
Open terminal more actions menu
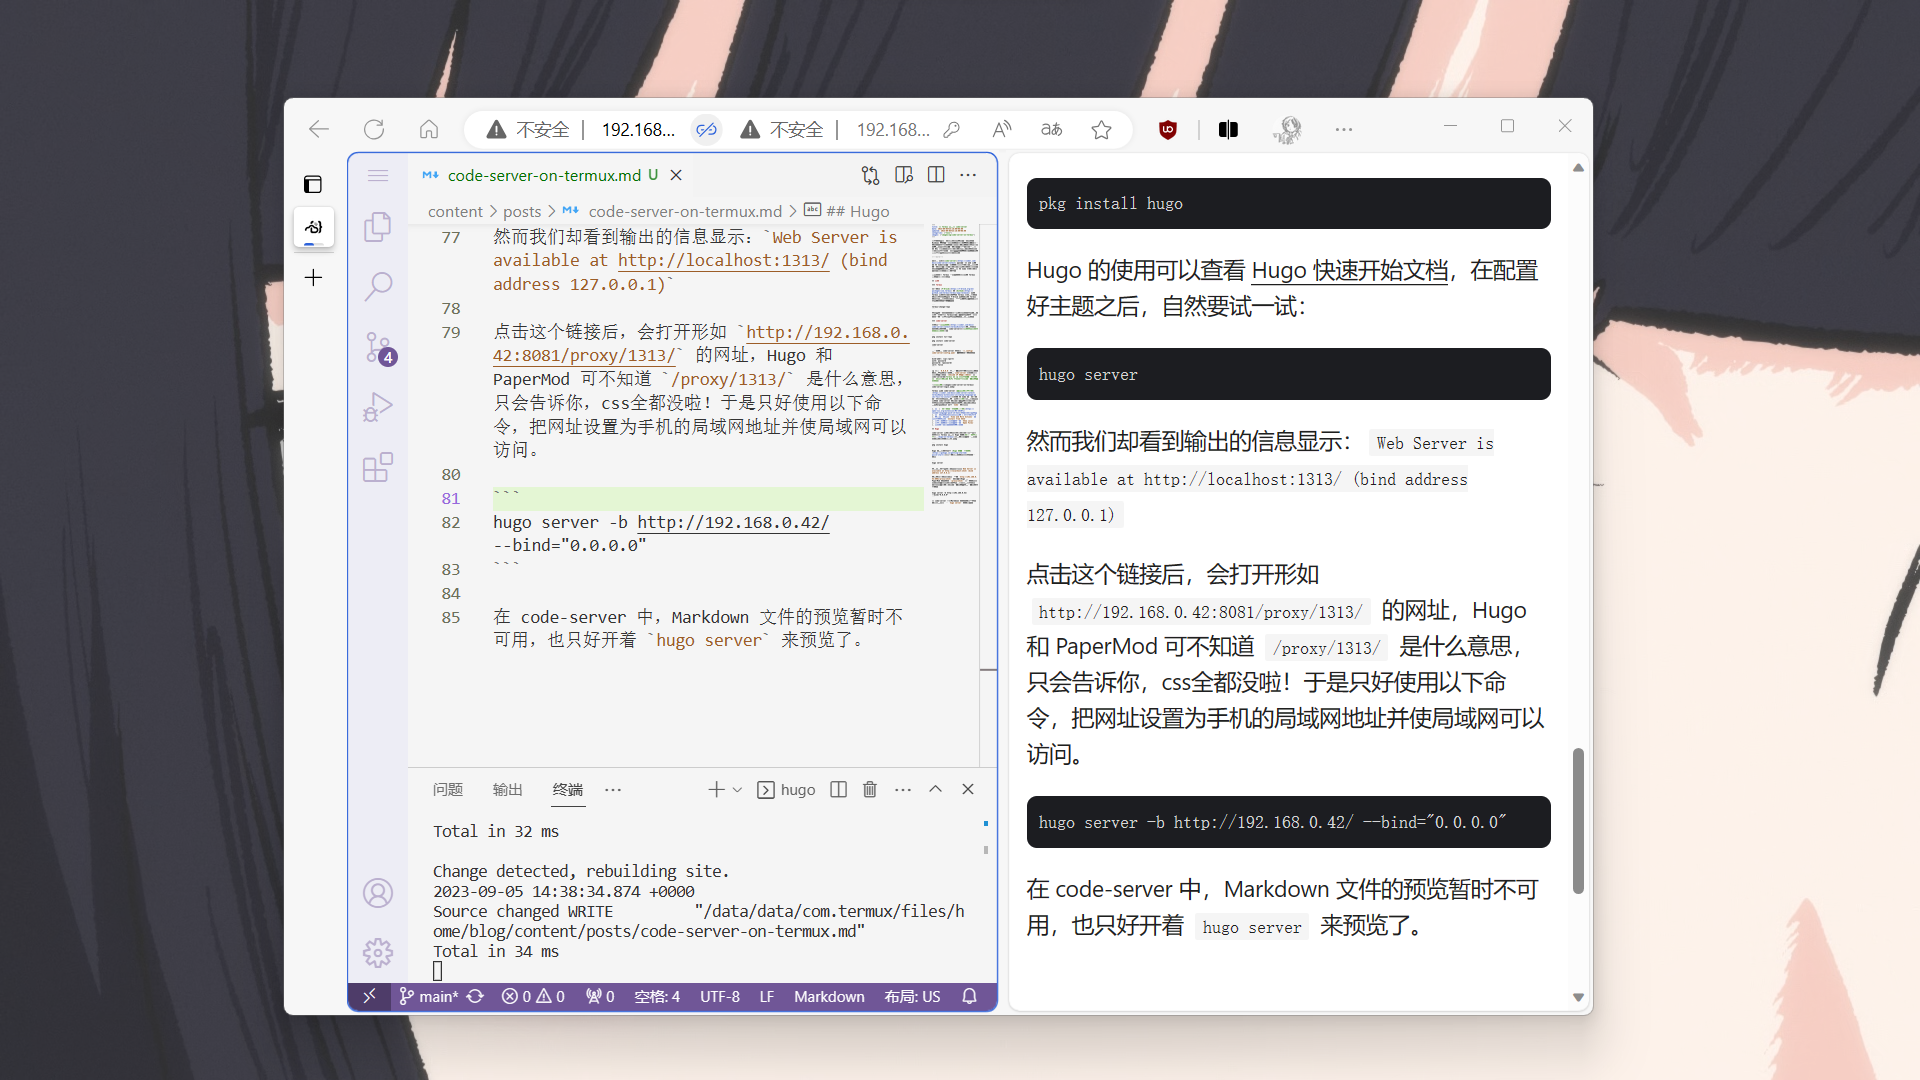(903, 790)
